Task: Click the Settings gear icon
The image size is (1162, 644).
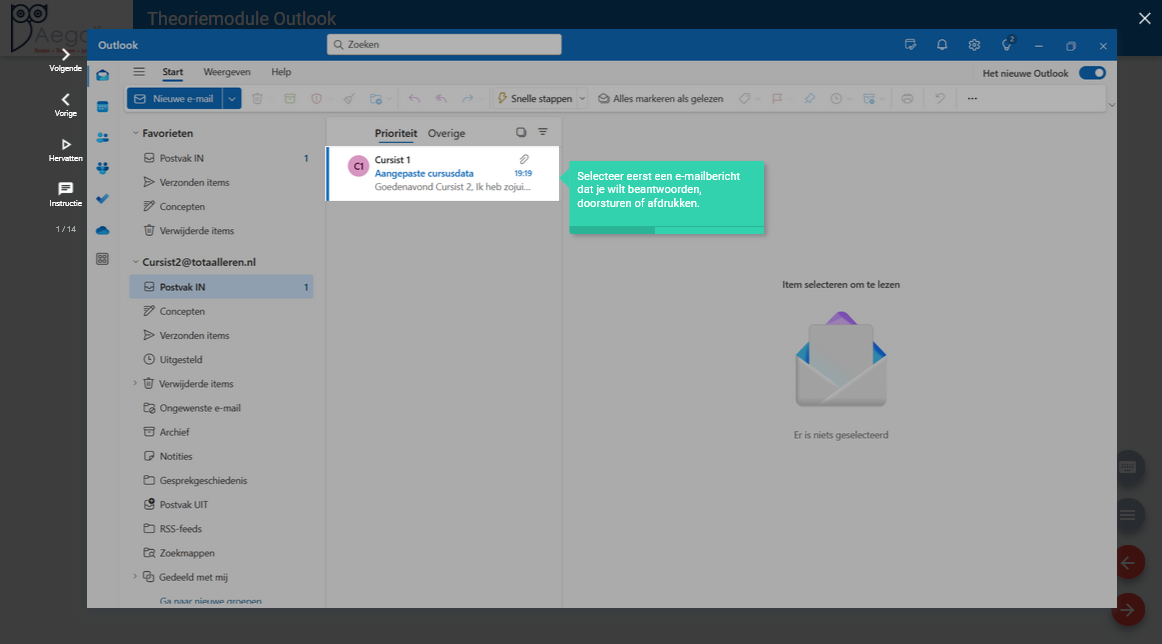Action: coord(974,45)
